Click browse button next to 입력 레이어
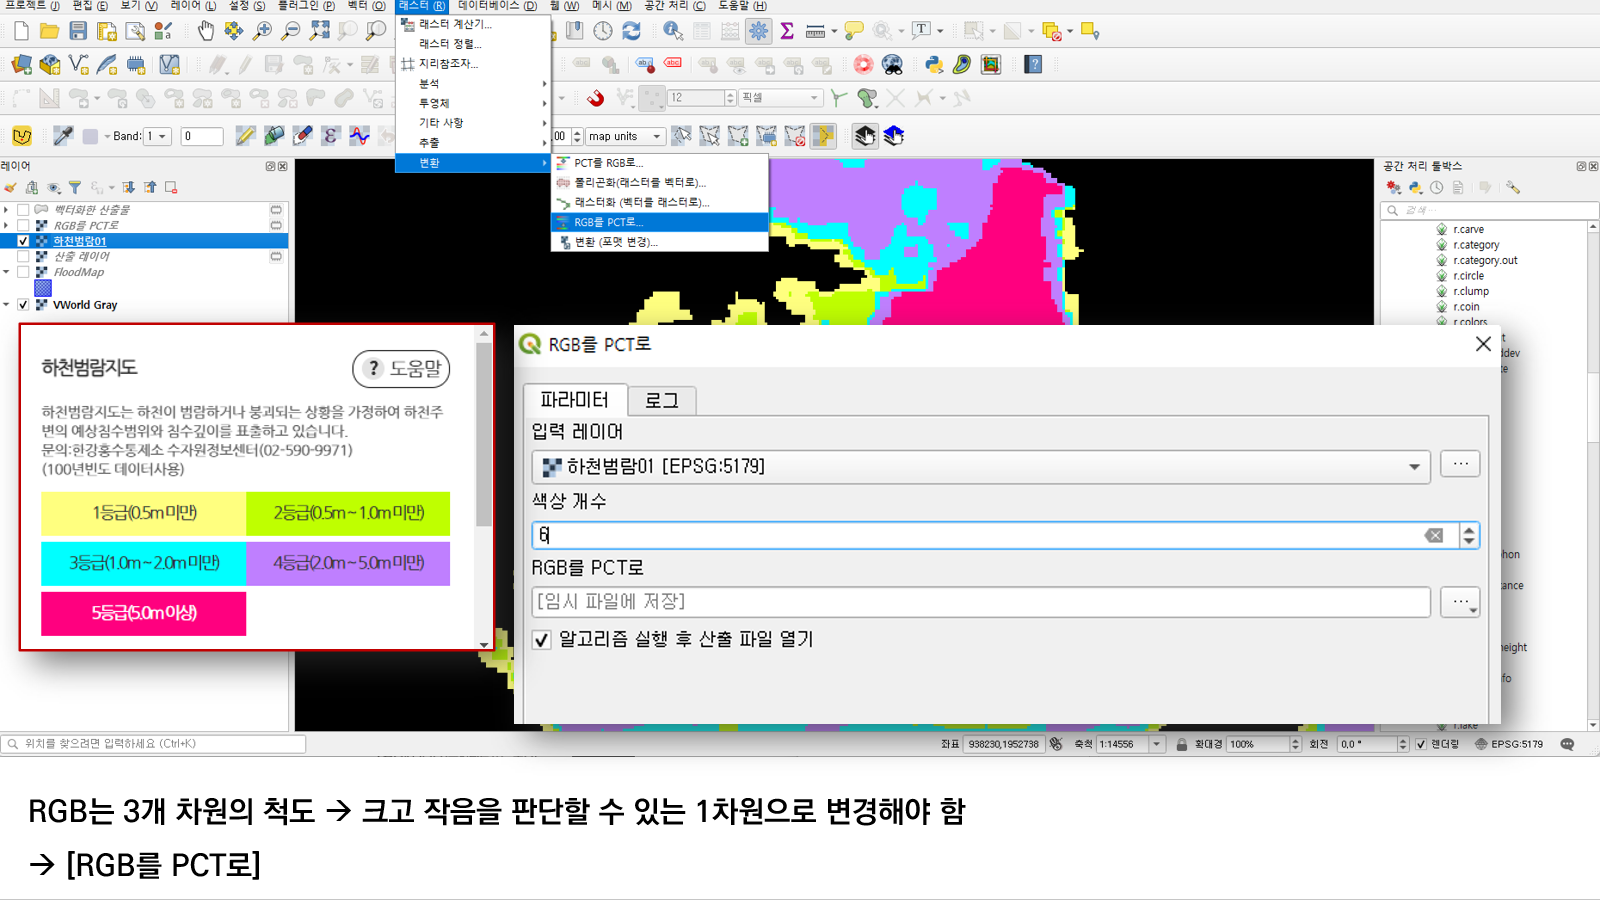The image size is (1600, 900). tap(1460, 464)
